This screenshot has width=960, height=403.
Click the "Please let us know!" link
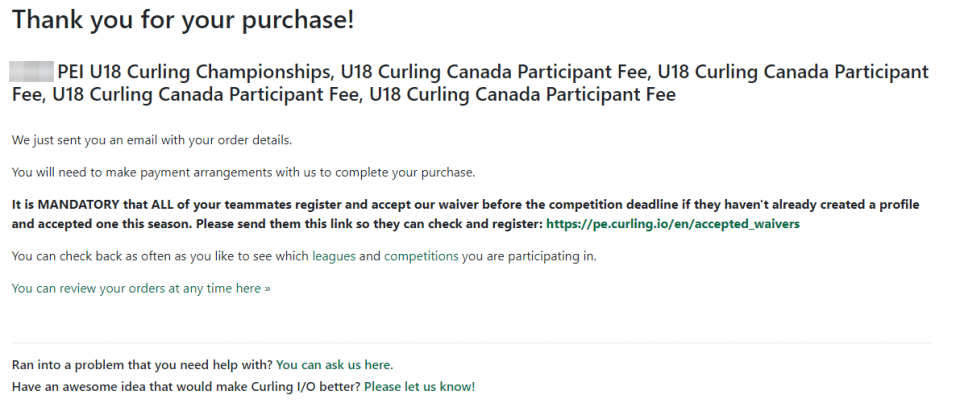419,386
